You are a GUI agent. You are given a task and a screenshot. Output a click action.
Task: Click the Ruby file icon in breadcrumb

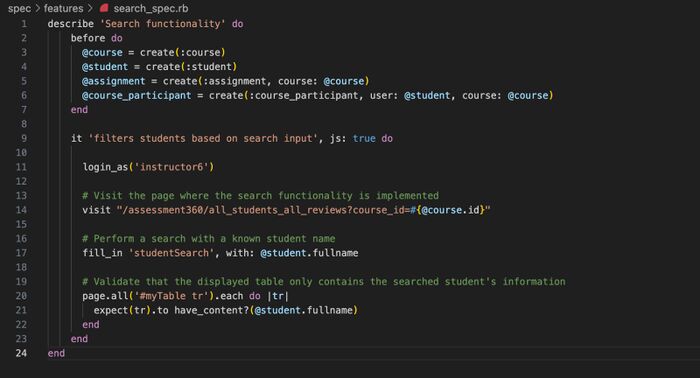(x=104, y=8)
